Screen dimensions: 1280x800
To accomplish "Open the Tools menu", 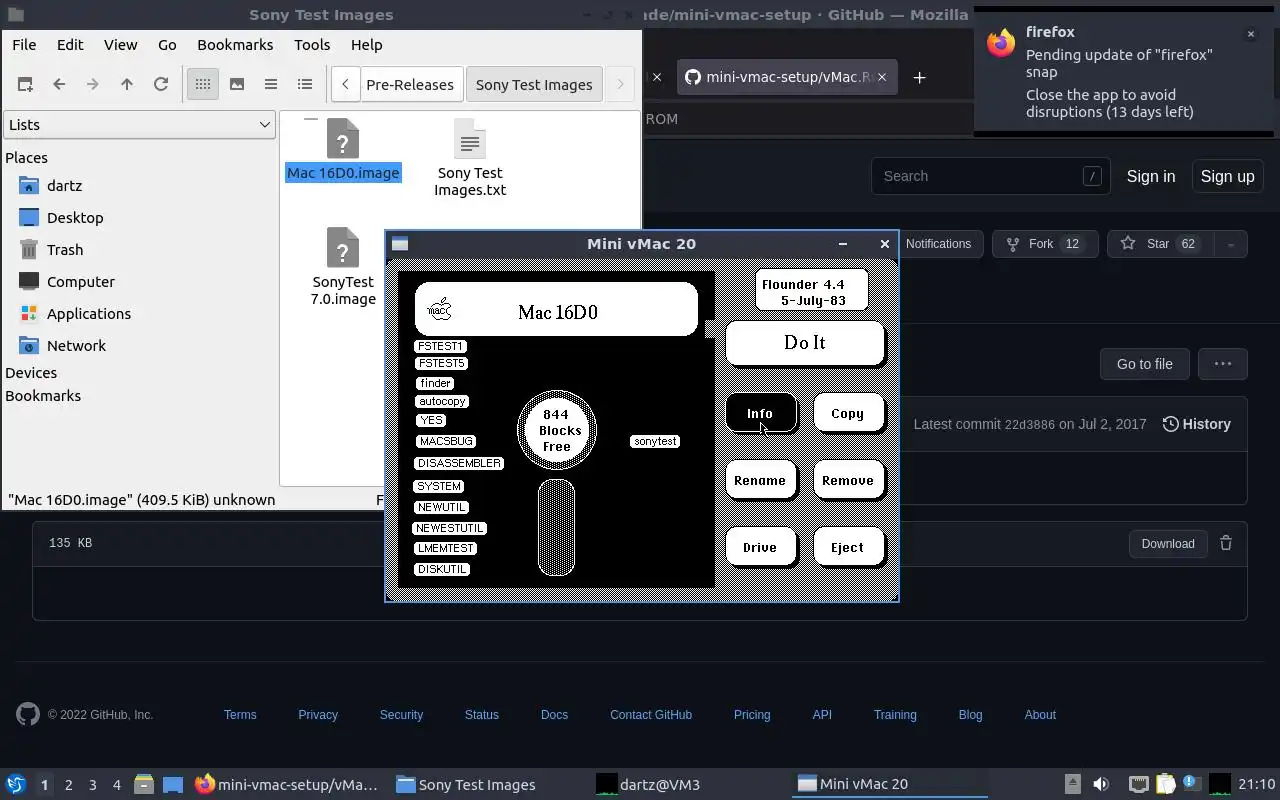I will pos(312,45).
